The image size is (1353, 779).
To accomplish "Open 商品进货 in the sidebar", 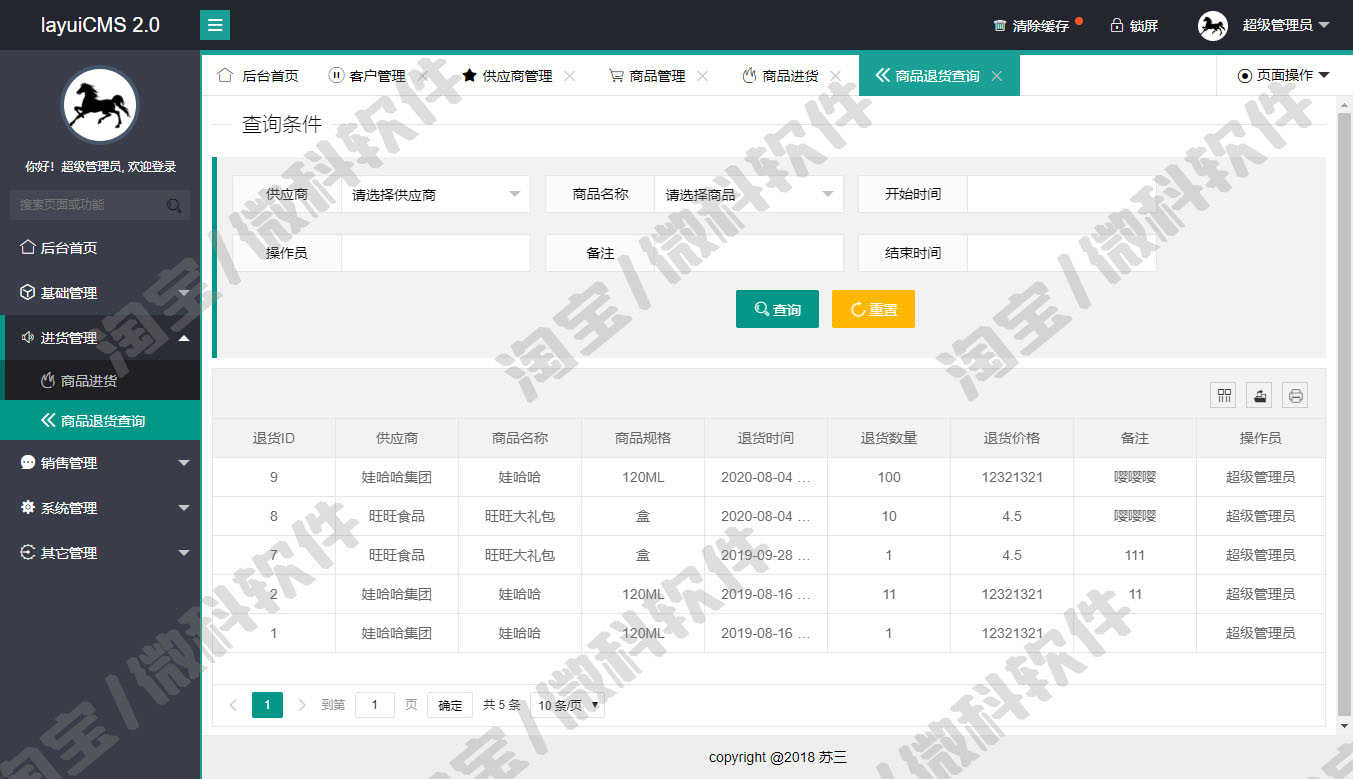I will 100,381.
